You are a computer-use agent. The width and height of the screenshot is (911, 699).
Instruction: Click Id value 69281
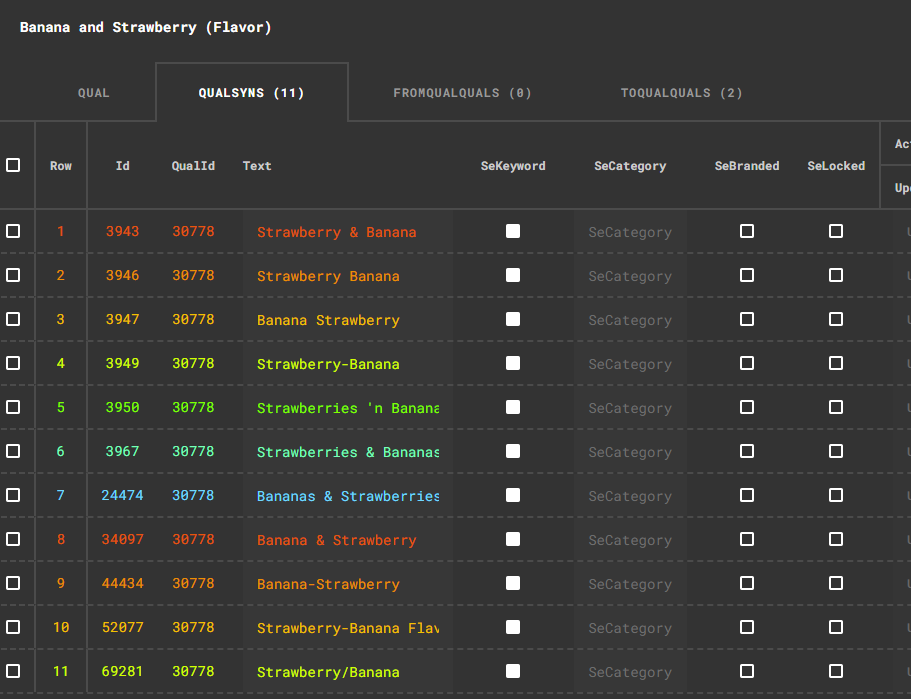[123, 671]
